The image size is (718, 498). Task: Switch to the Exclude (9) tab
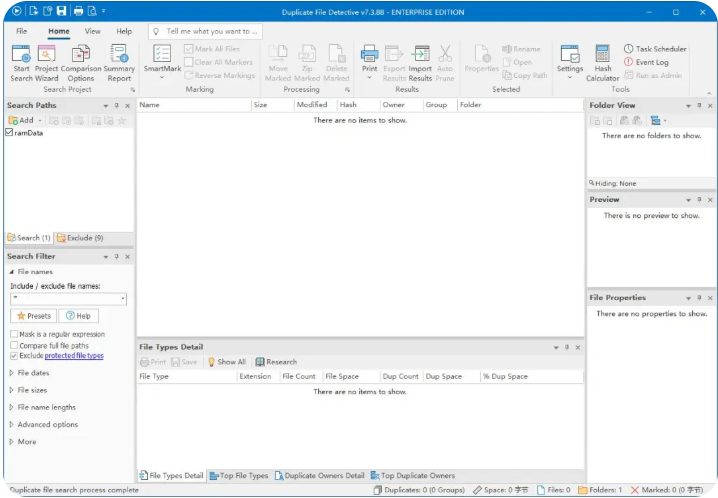coord(80,238)
